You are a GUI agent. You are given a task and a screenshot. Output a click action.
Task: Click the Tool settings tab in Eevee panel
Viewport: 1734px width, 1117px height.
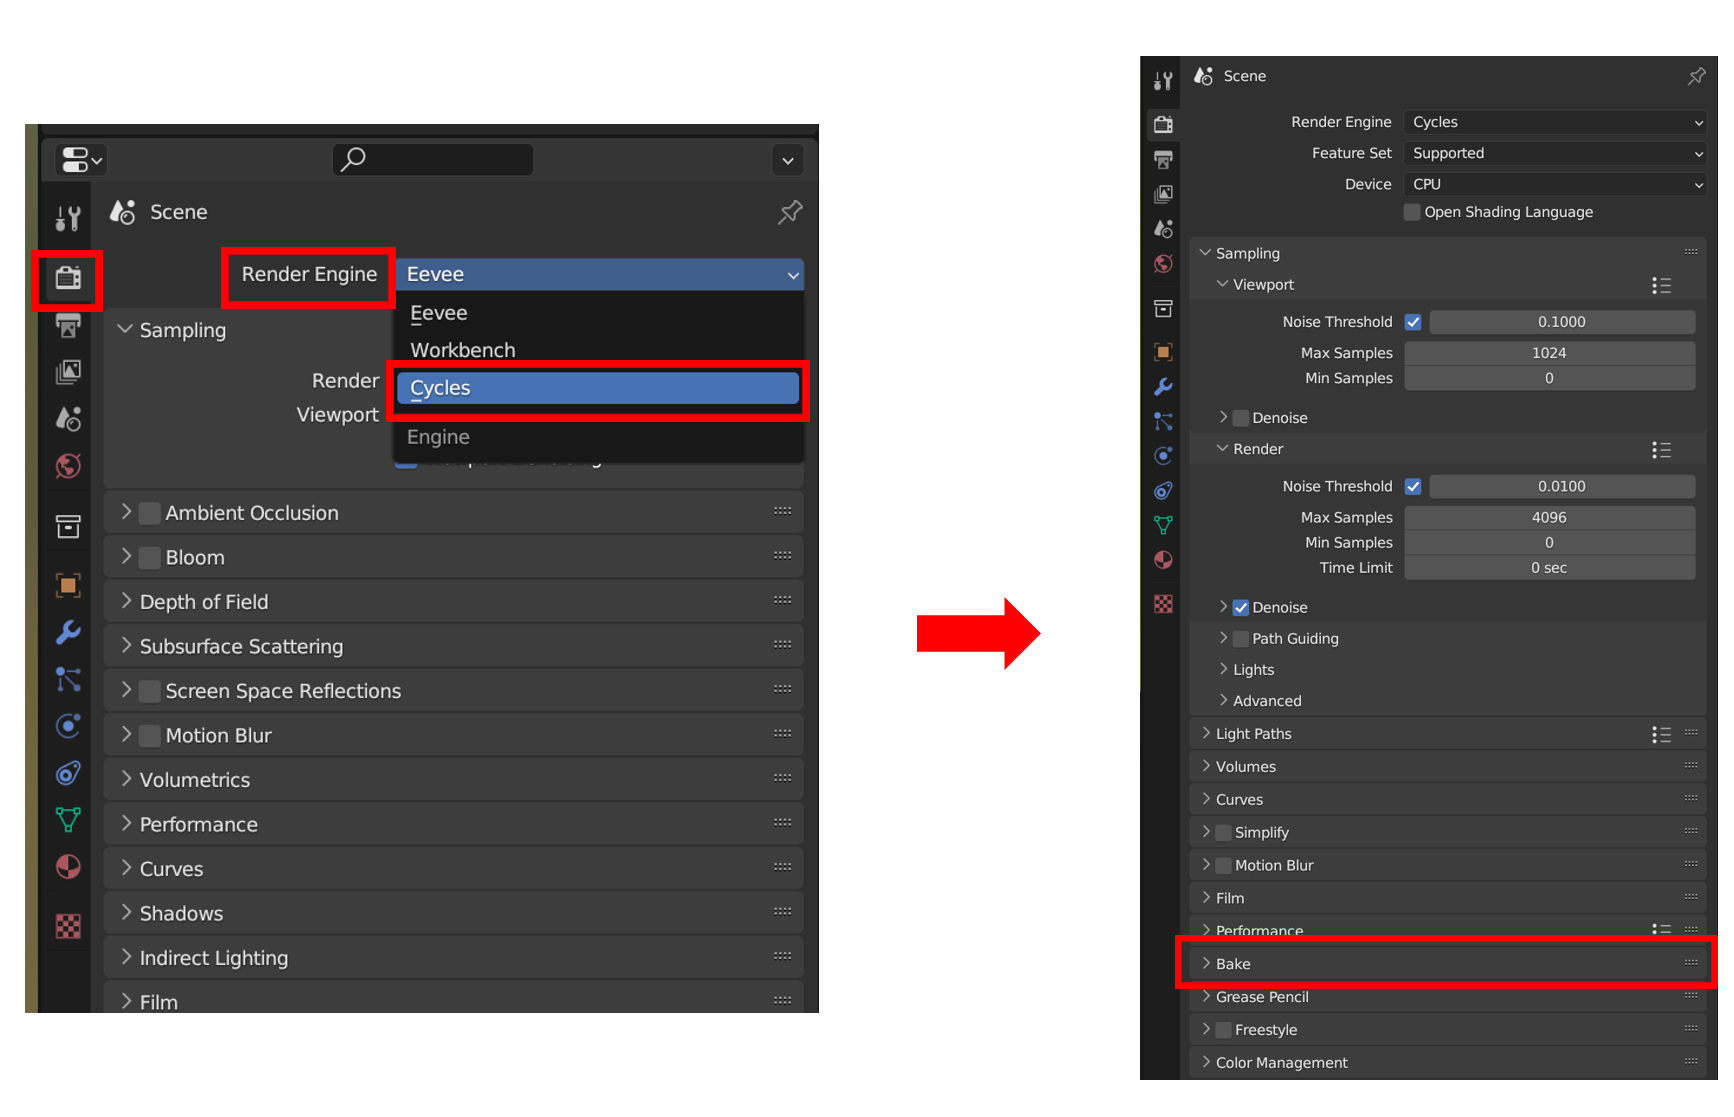[68, 218]
